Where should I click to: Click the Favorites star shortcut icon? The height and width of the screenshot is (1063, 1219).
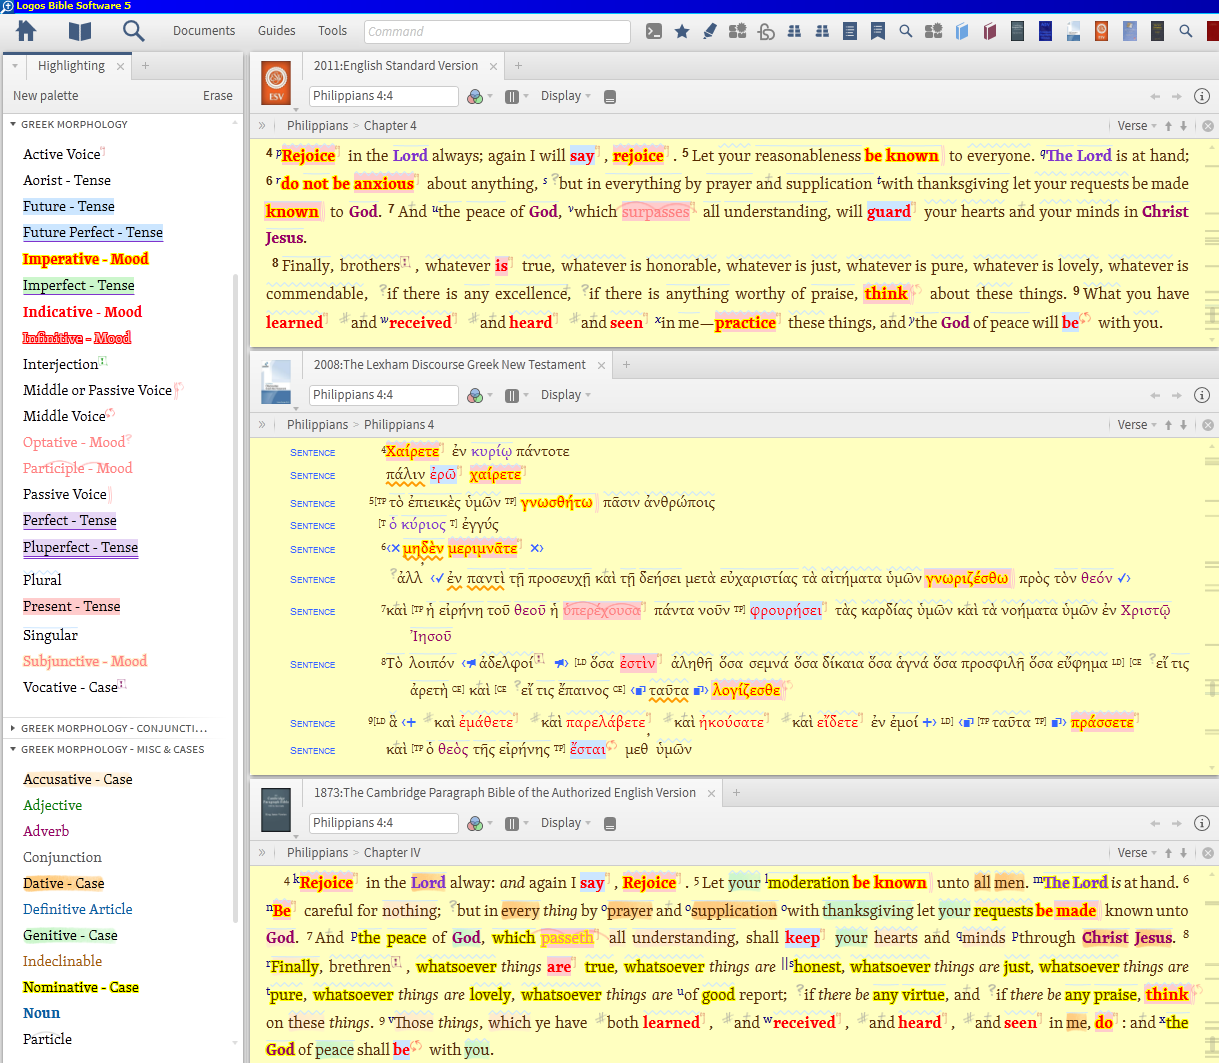pos(682,31)
